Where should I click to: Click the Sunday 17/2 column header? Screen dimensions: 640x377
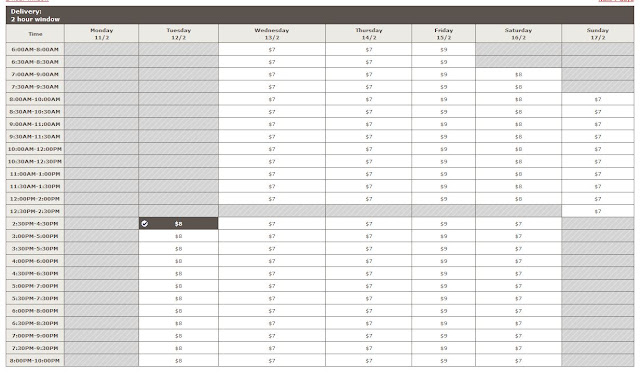[598, 33]
